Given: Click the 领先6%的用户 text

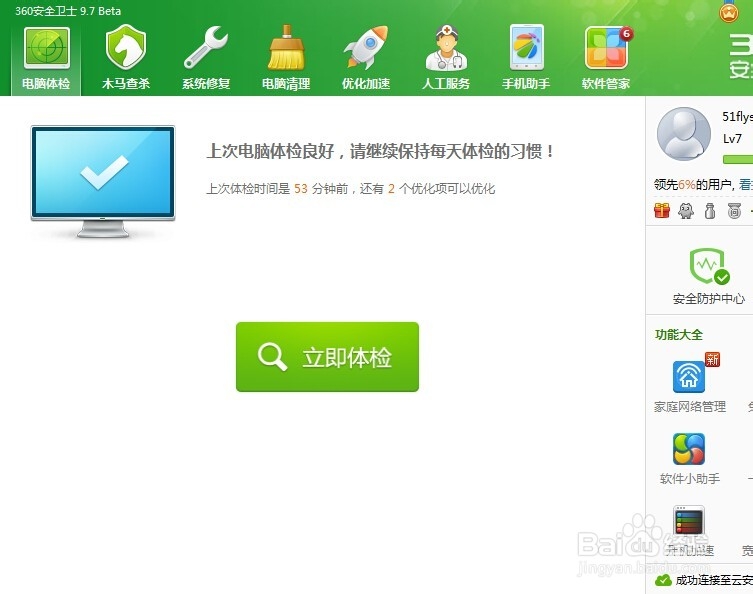Looking at the screenshot, I should (692, 184).
